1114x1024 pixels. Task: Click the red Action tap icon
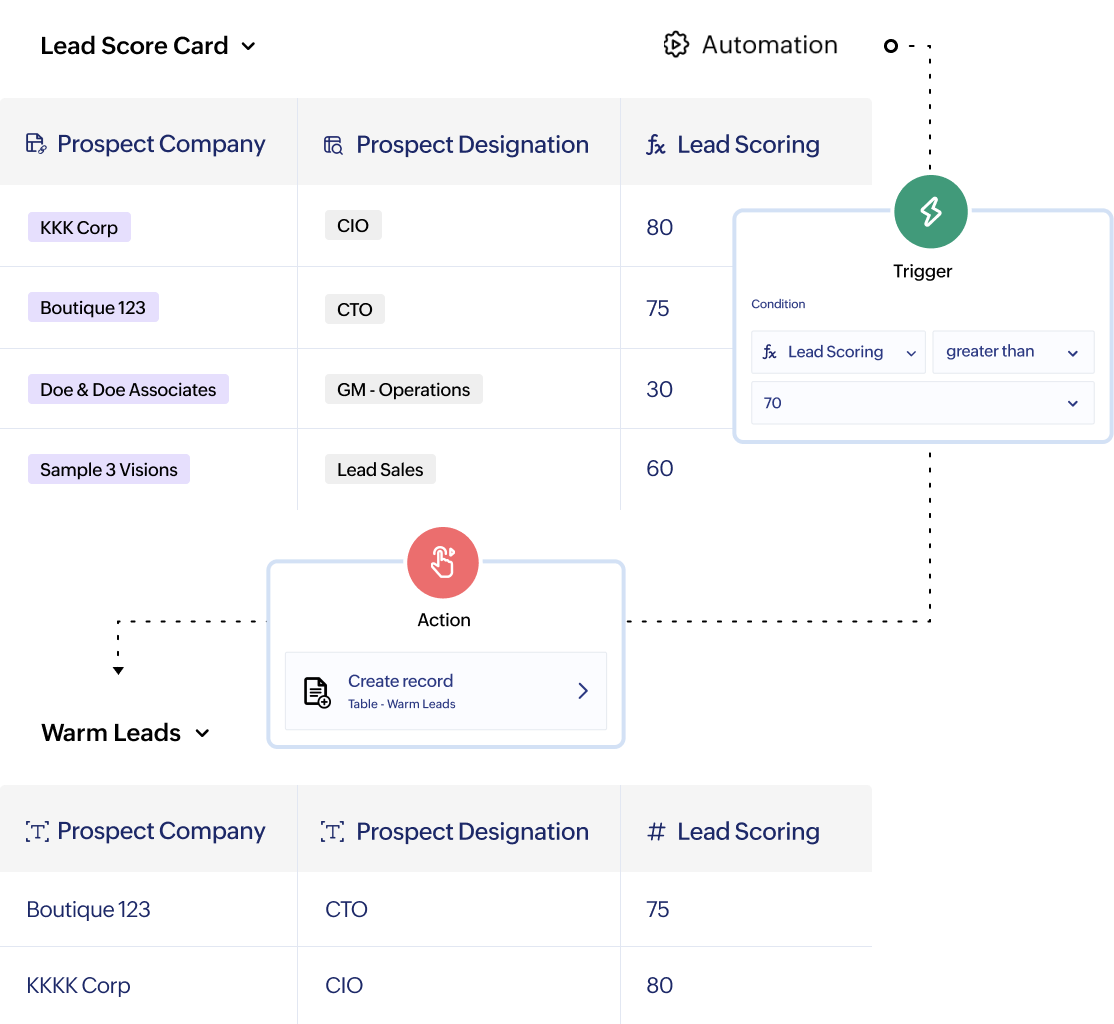[443, 563]
